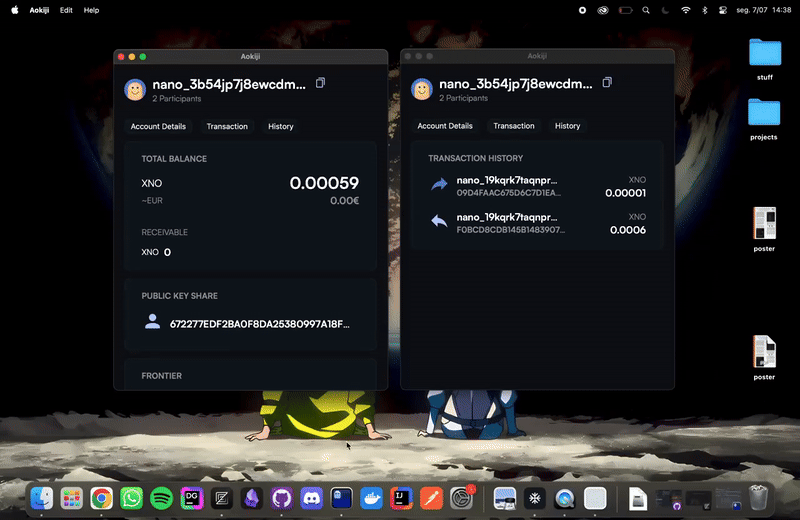Click the account avatar in the right window
Viewport: 800px width, 520px height.
click(422, 89)
